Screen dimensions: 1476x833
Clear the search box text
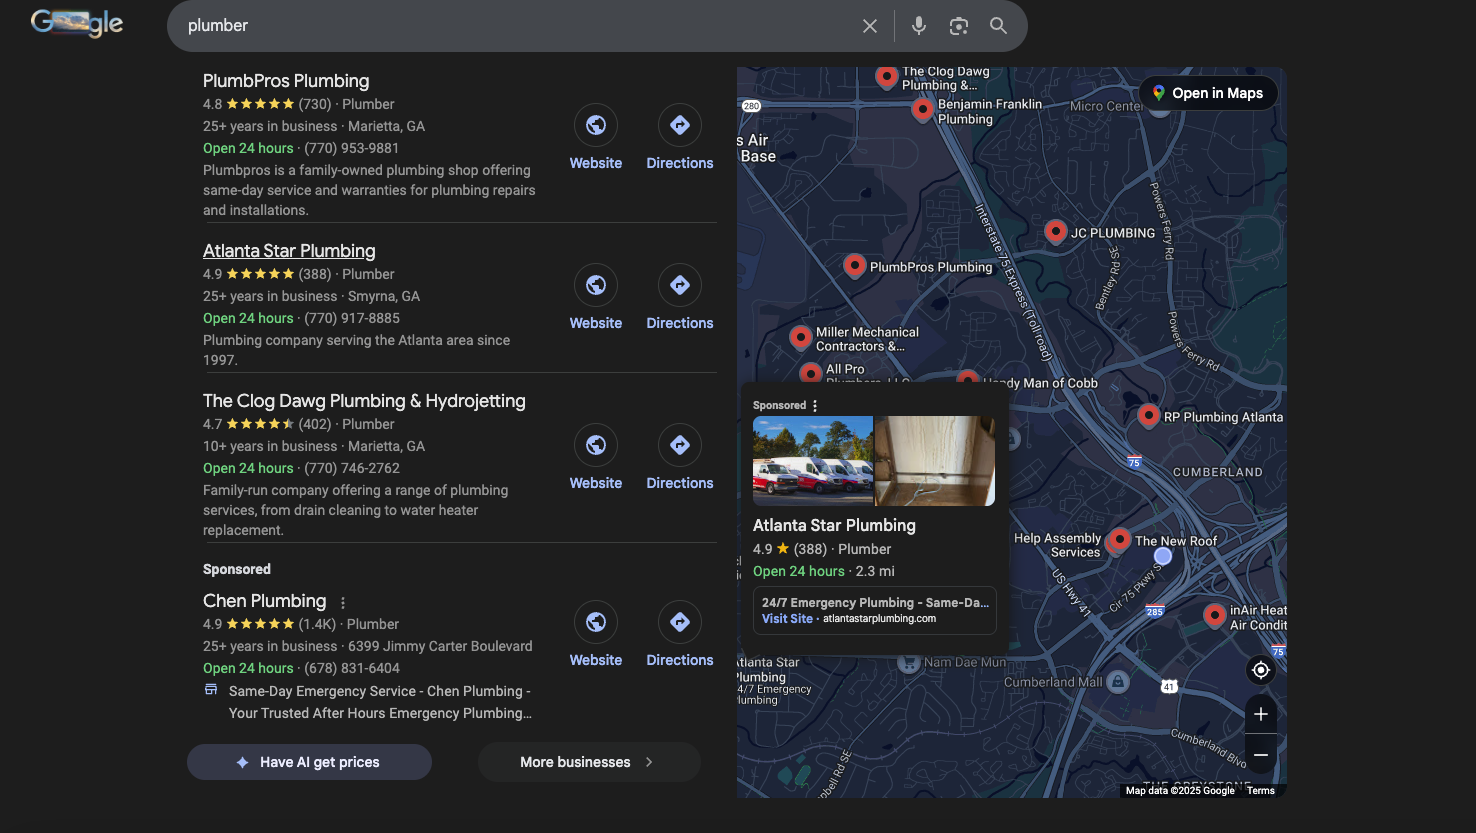869,26
